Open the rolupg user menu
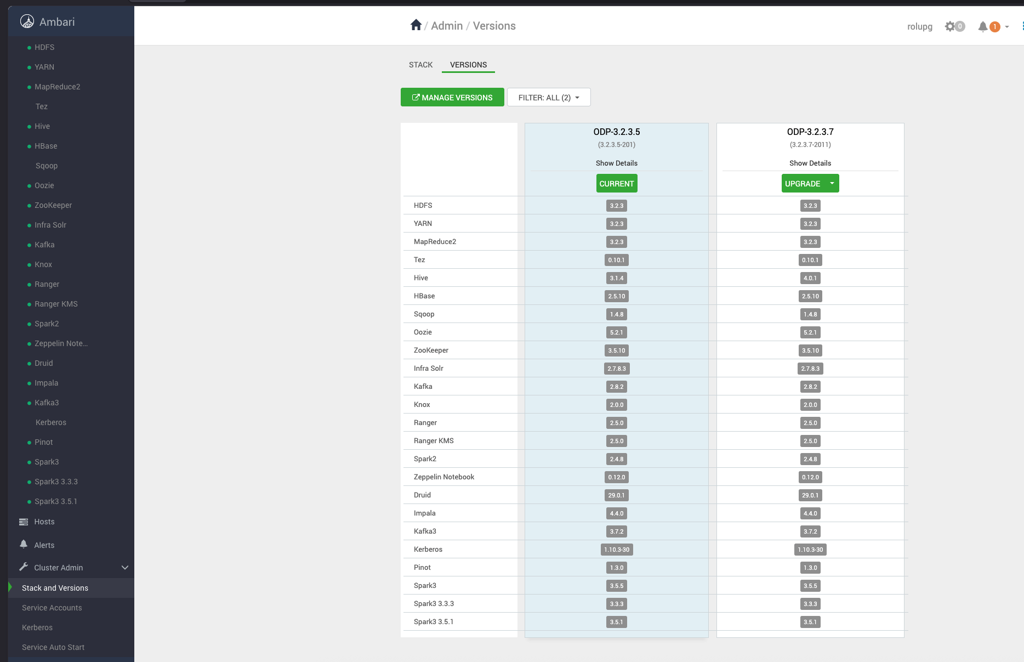Image resolution: width=1024 pixels, height=662 pixels. tap(920, 27)
